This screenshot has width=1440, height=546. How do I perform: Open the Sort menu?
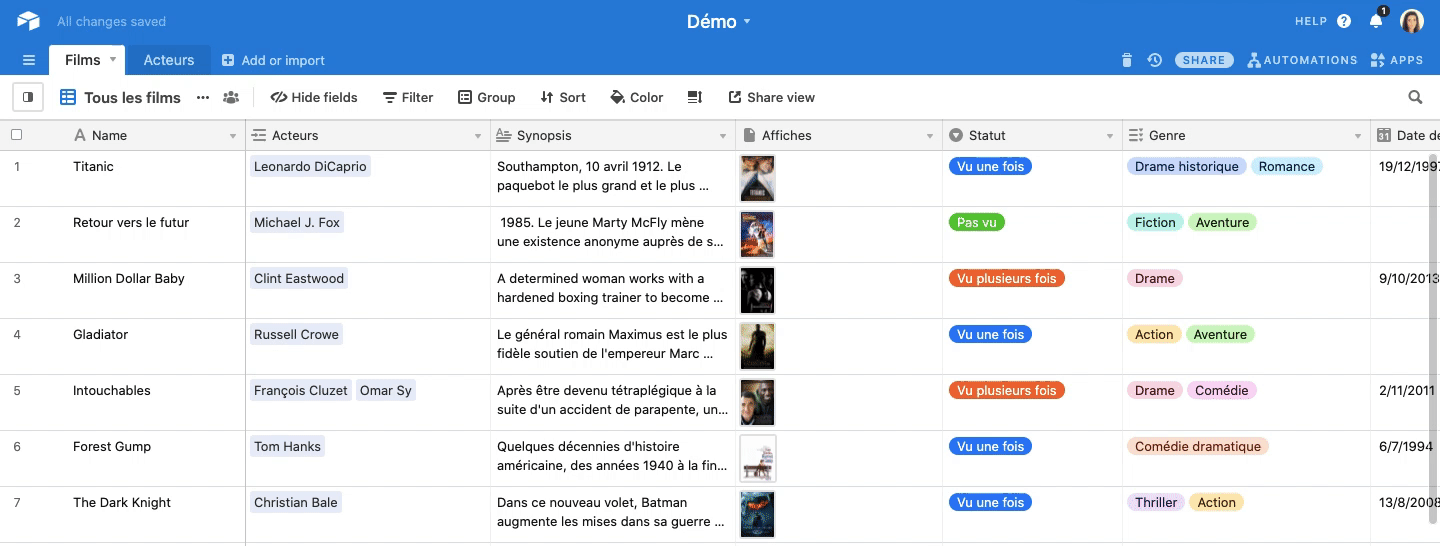(x=563, y=97)
